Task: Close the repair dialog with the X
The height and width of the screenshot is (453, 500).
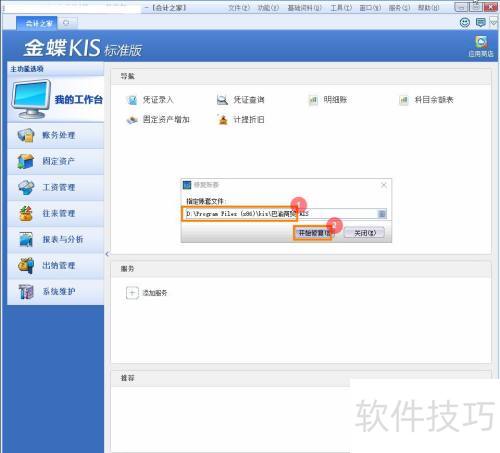Action: [384, 185]
